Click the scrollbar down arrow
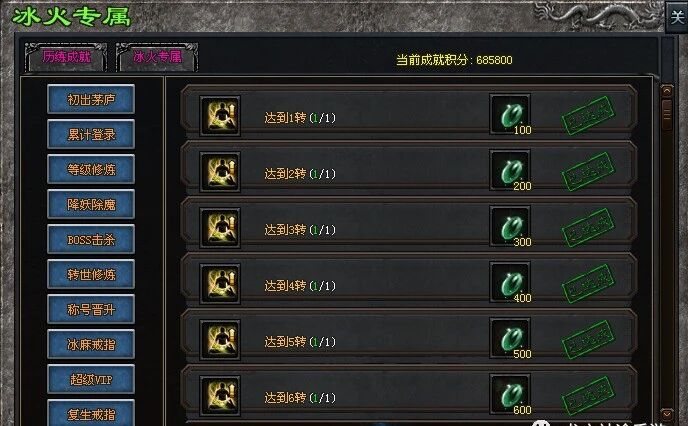Image resolution: width=688 pixels, height=426 pixels. point(667,414)
